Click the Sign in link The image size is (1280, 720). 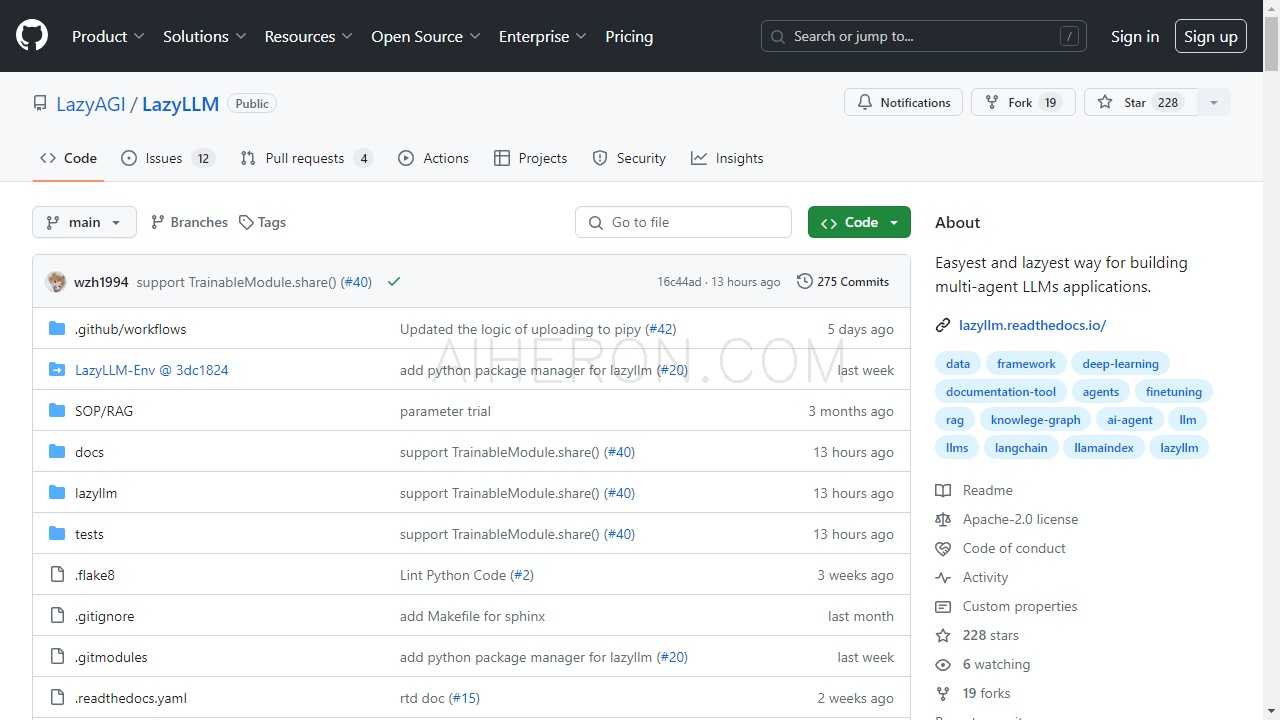[x=1135, y=36]
